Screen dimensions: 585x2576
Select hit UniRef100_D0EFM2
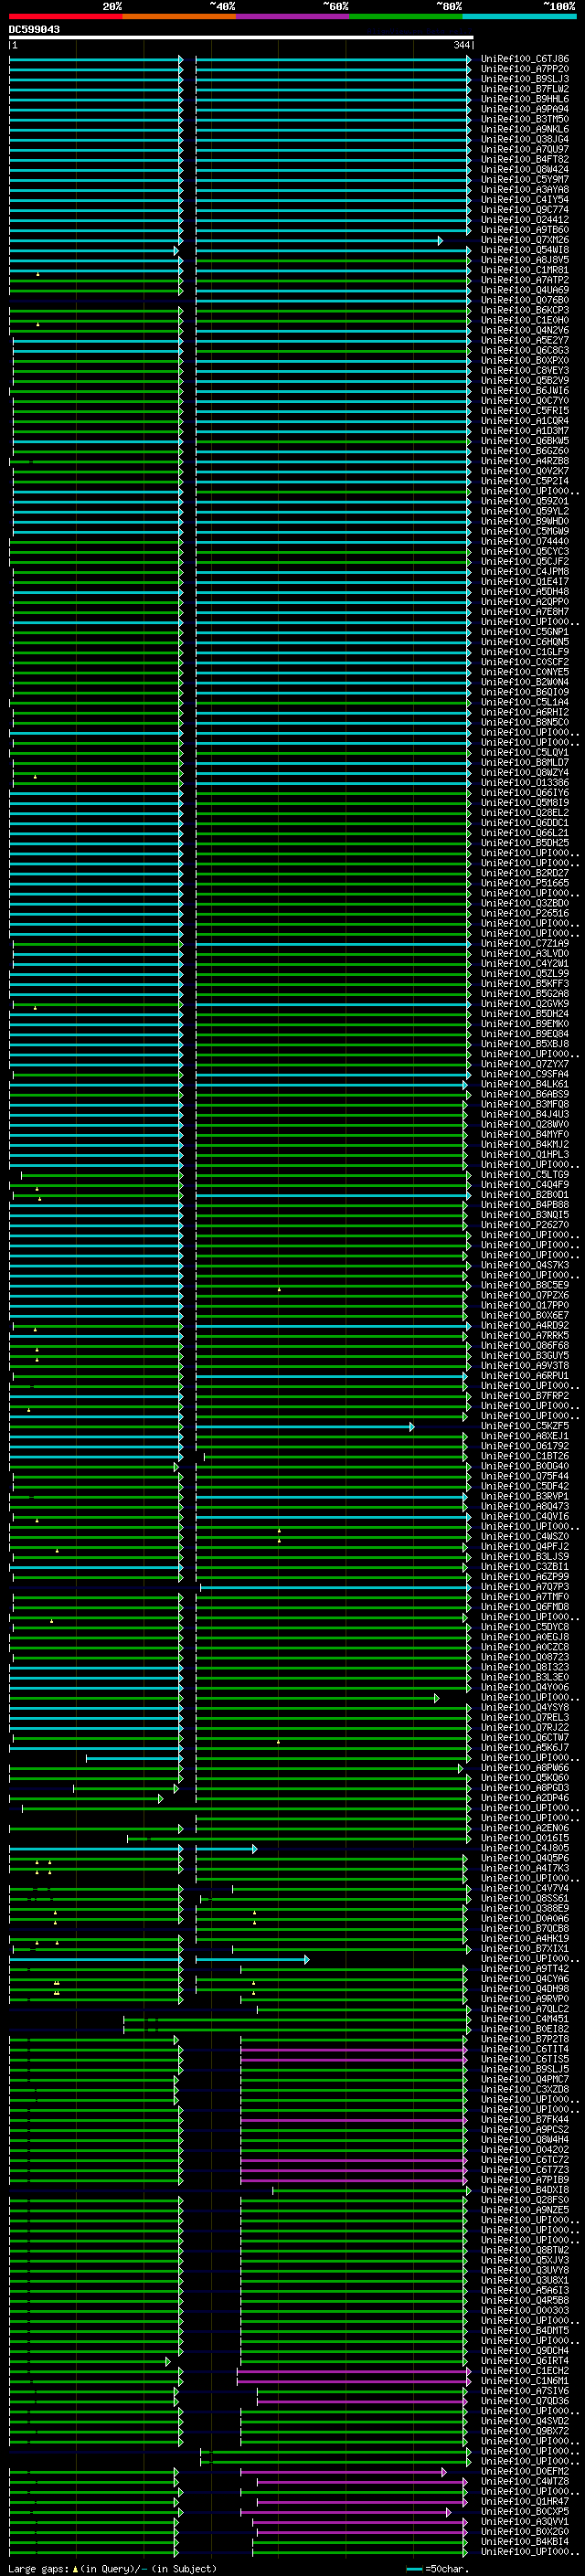pos(525,2472)
